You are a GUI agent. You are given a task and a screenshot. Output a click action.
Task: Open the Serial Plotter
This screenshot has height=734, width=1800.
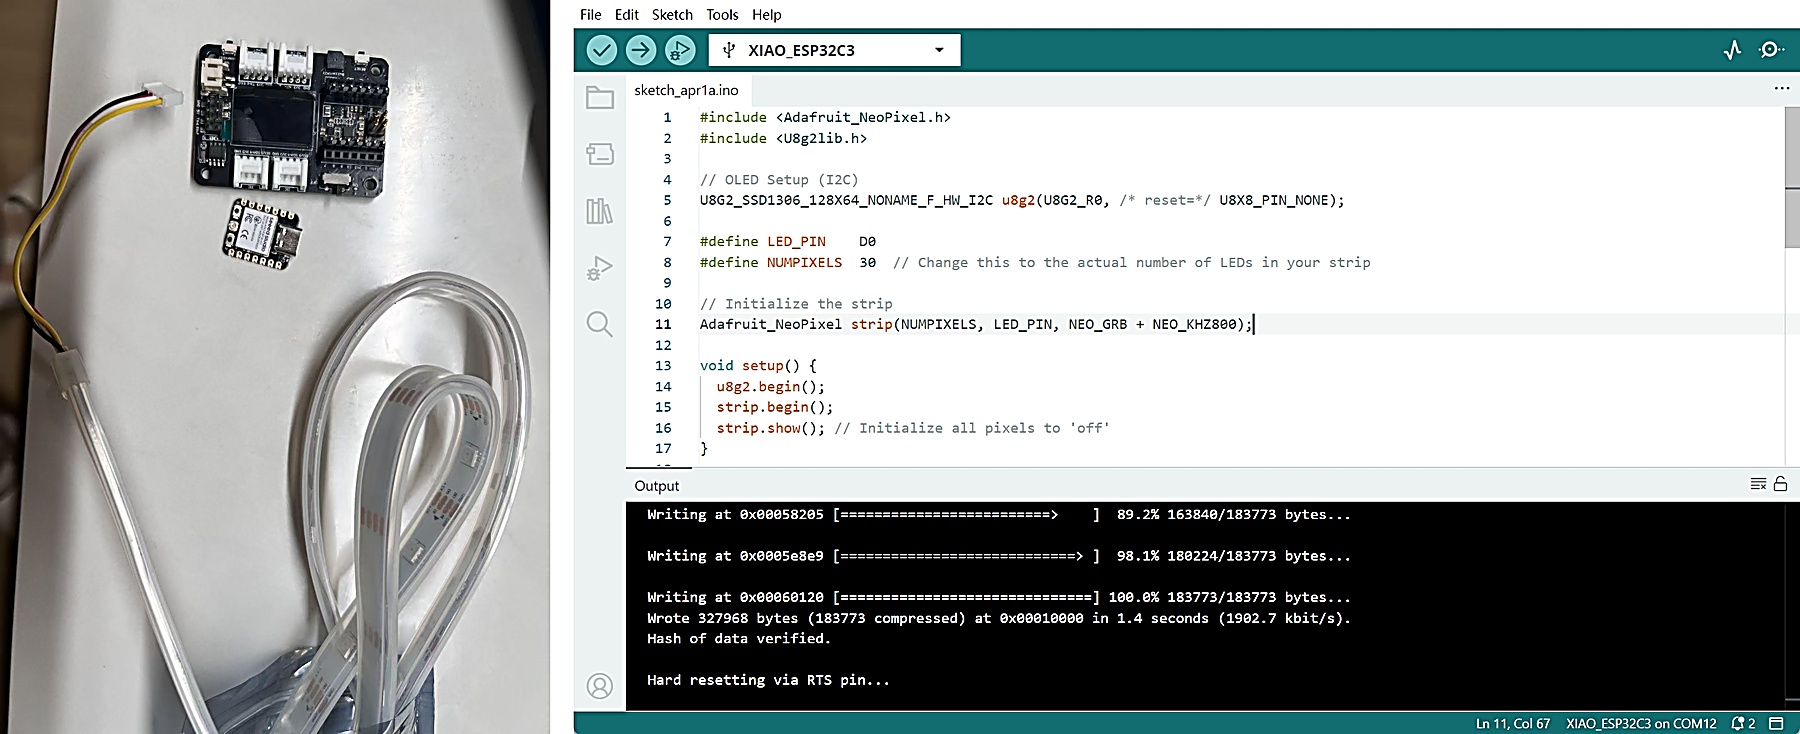1733,50
